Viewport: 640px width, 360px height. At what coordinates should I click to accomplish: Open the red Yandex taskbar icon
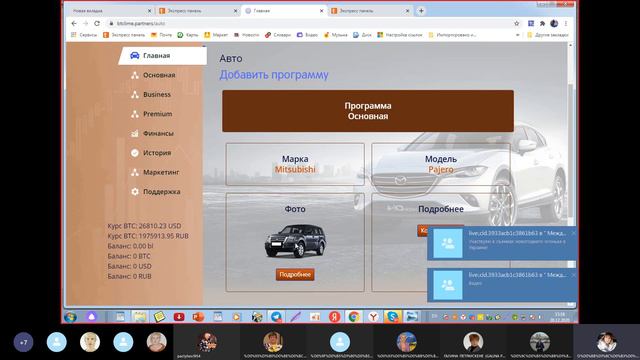coord(334,317)
